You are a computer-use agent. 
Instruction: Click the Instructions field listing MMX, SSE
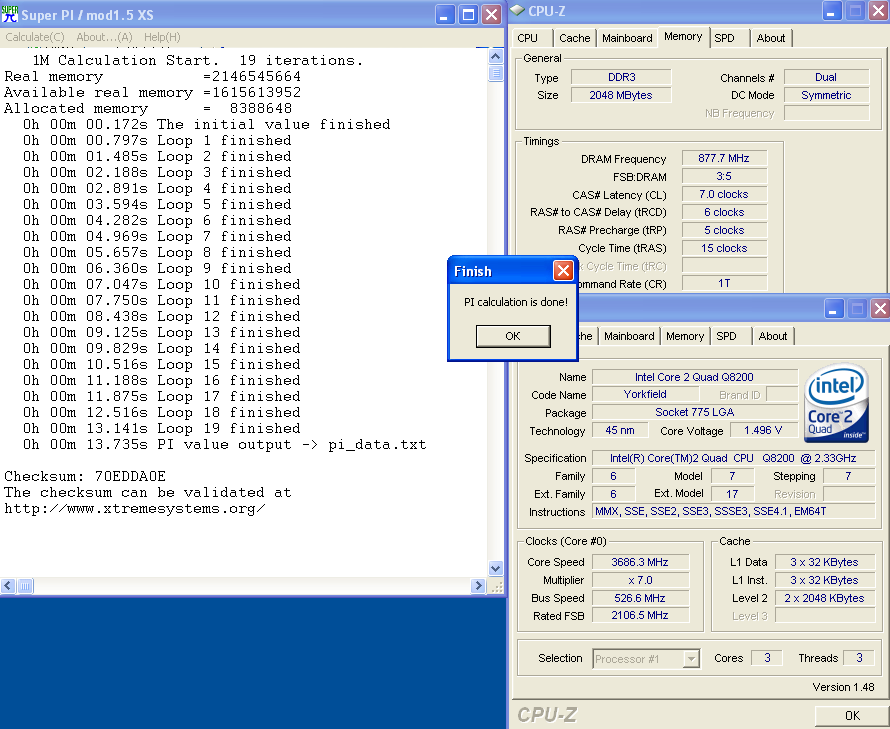[x=733, y=512]
